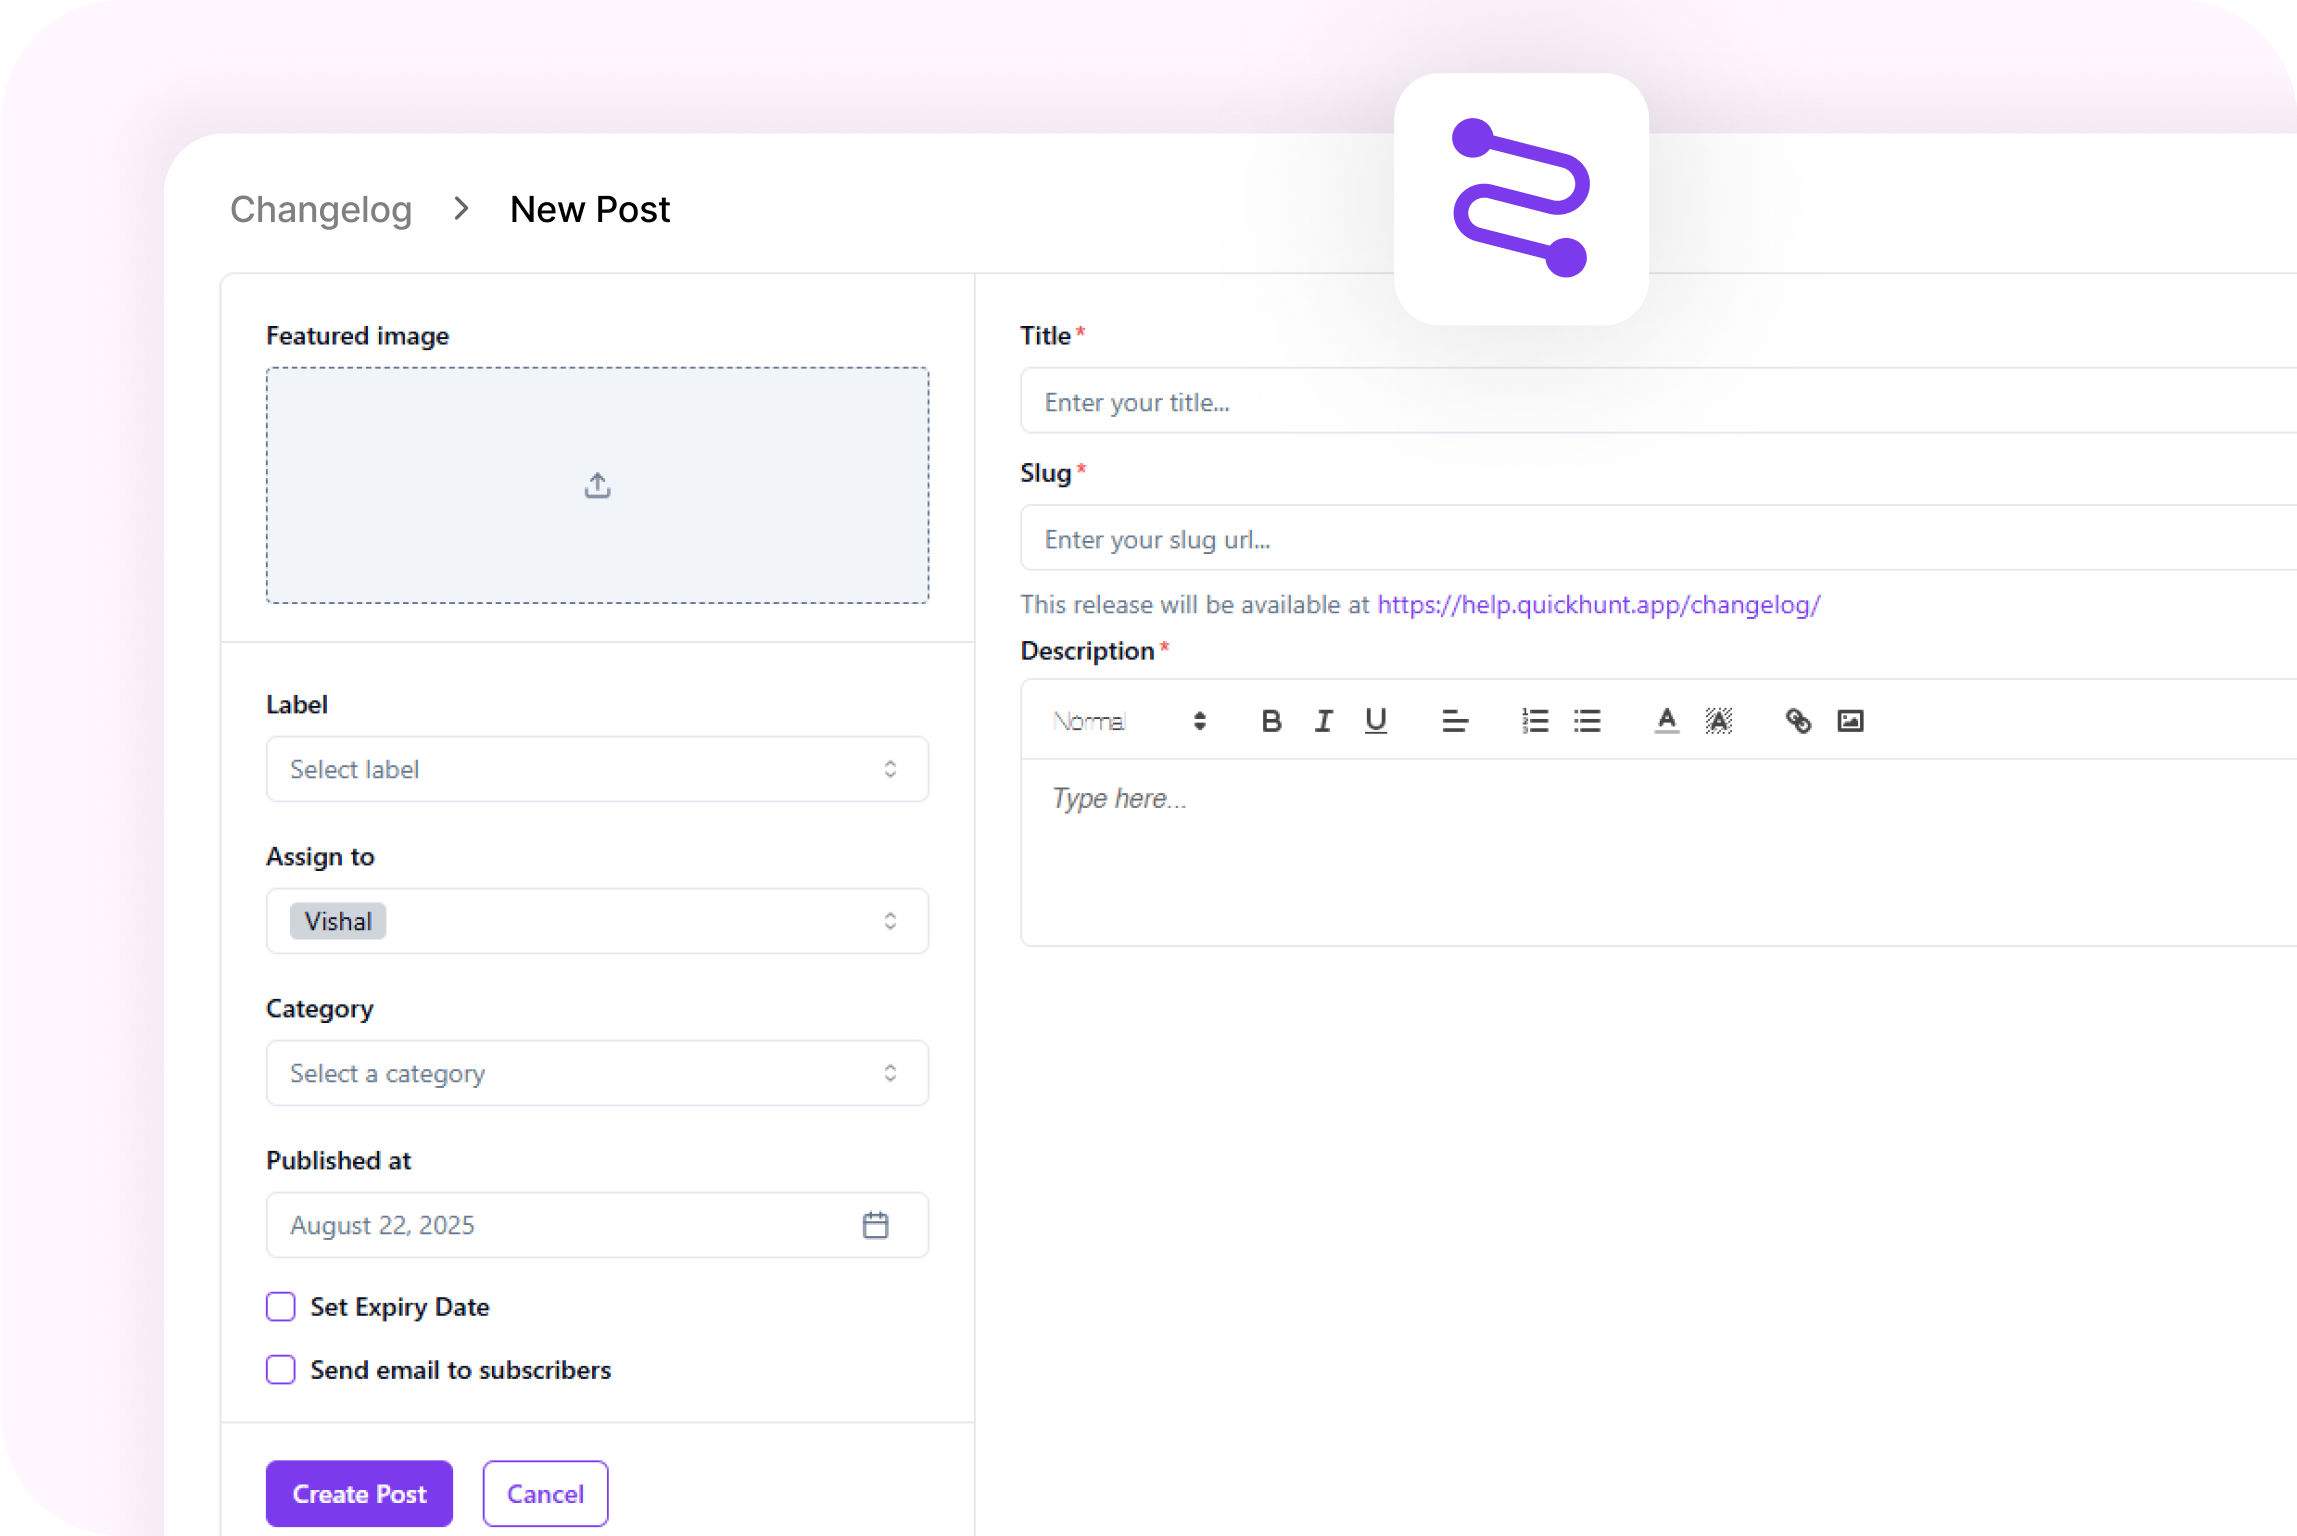
Task: Insert an image into the description
Action: click(x=1850, y=721)
